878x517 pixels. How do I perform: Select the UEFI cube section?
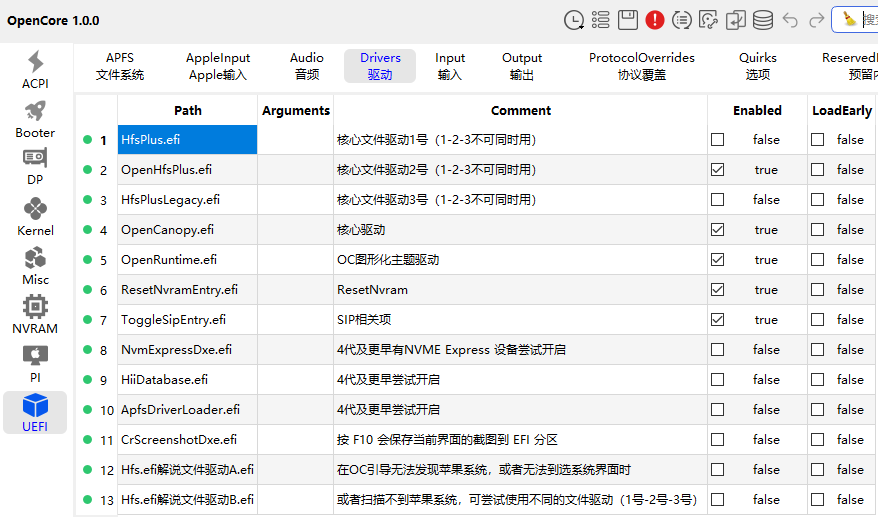click(35, 413)
